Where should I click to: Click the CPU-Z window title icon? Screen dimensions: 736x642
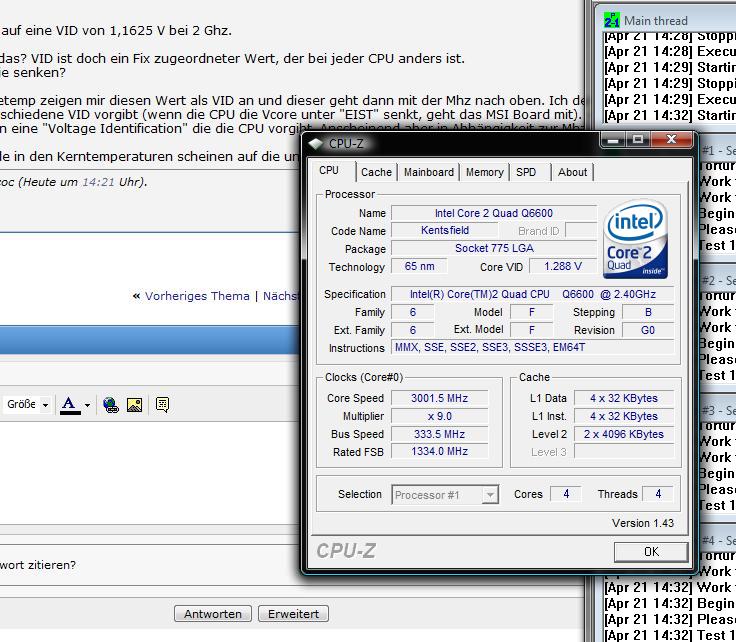click(316, 144)
